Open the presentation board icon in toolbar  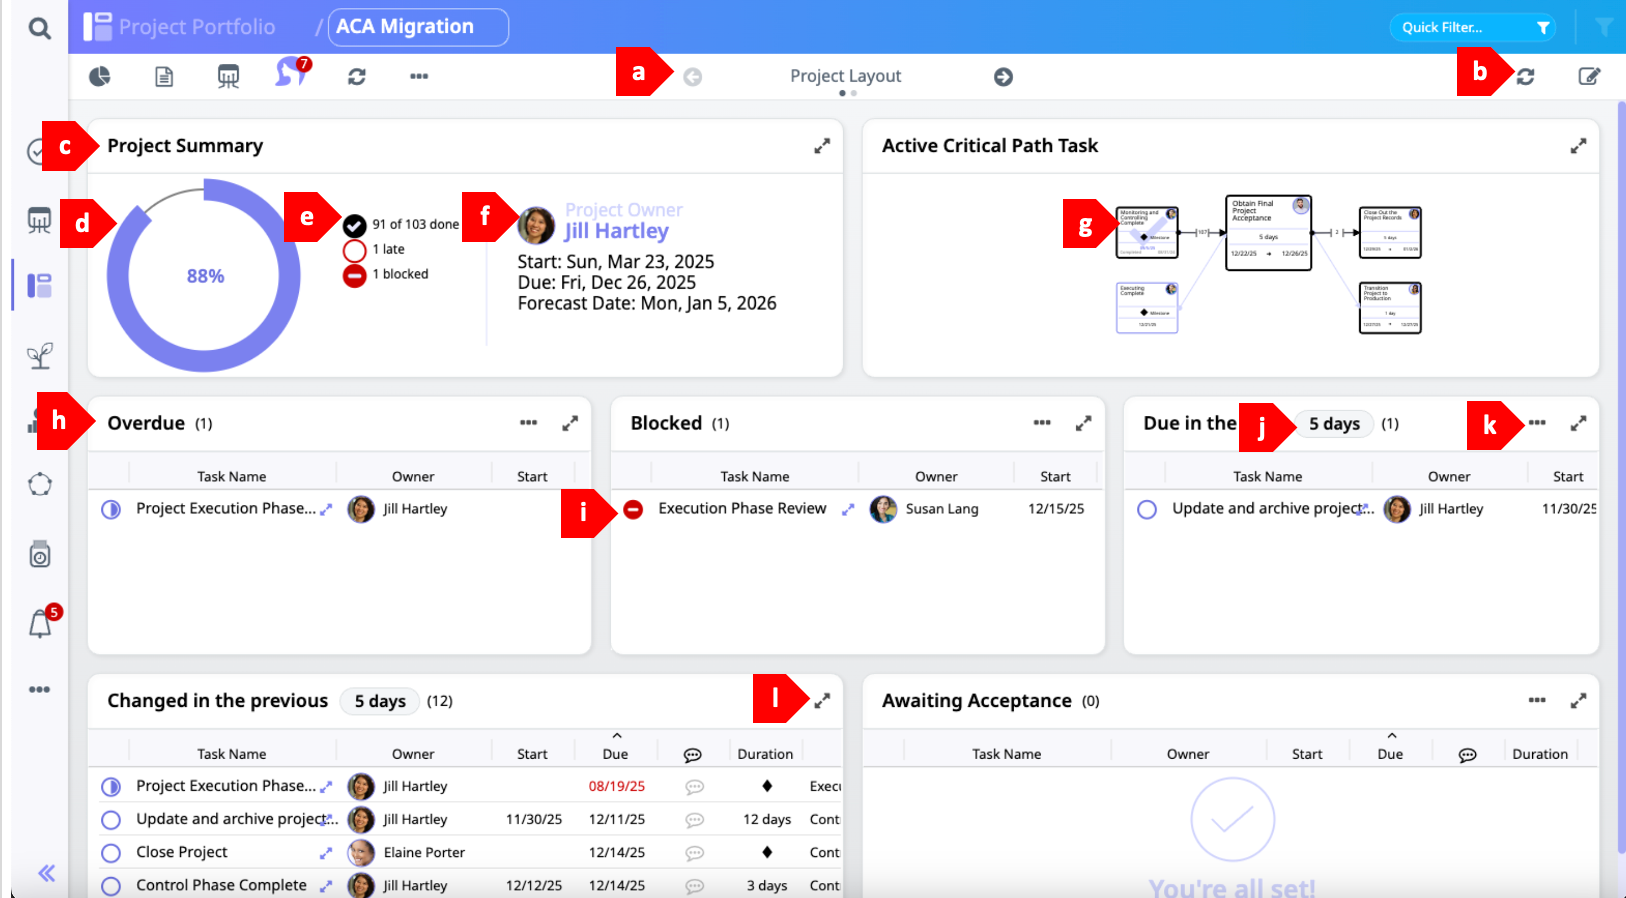pyautogui.click(x=228, y=76)
